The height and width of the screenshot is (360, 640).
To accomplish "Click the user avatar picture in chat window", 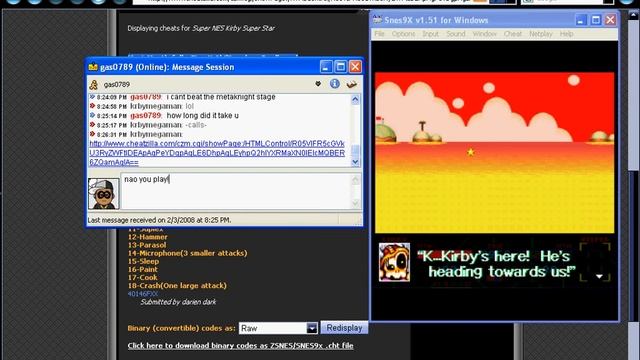I will tap(104, 193).
